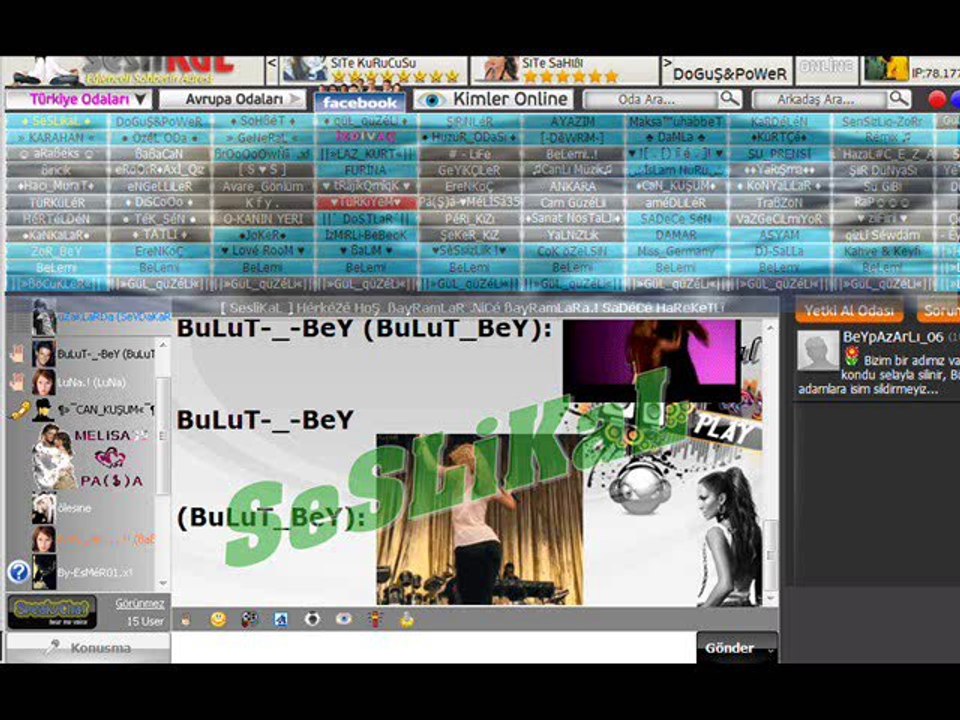
Task: Click the Arkadaş Ara search field
Action: [x=819, y=99]
